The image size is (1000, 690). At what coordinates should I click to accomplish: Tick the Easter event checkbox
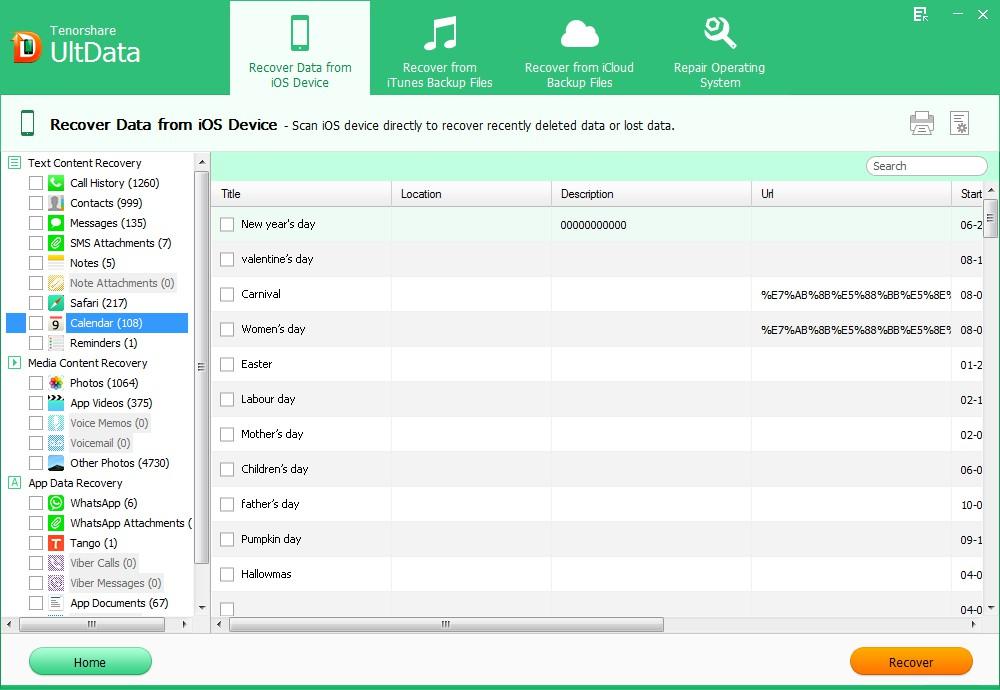[x=227, y=365]
